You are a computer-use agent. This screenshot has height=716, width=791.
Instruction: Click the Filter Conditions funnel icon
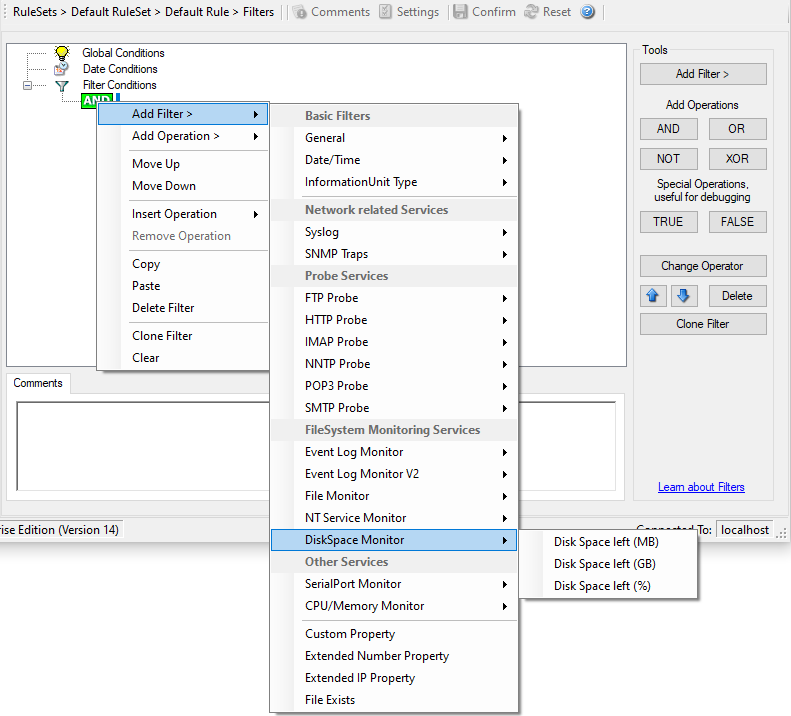pyautogui.click(x=62, y=86)
